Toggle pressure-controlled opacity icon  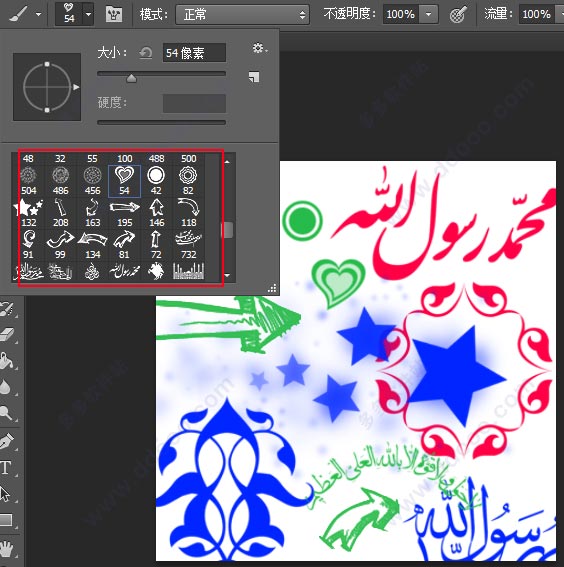click(458, 14)
